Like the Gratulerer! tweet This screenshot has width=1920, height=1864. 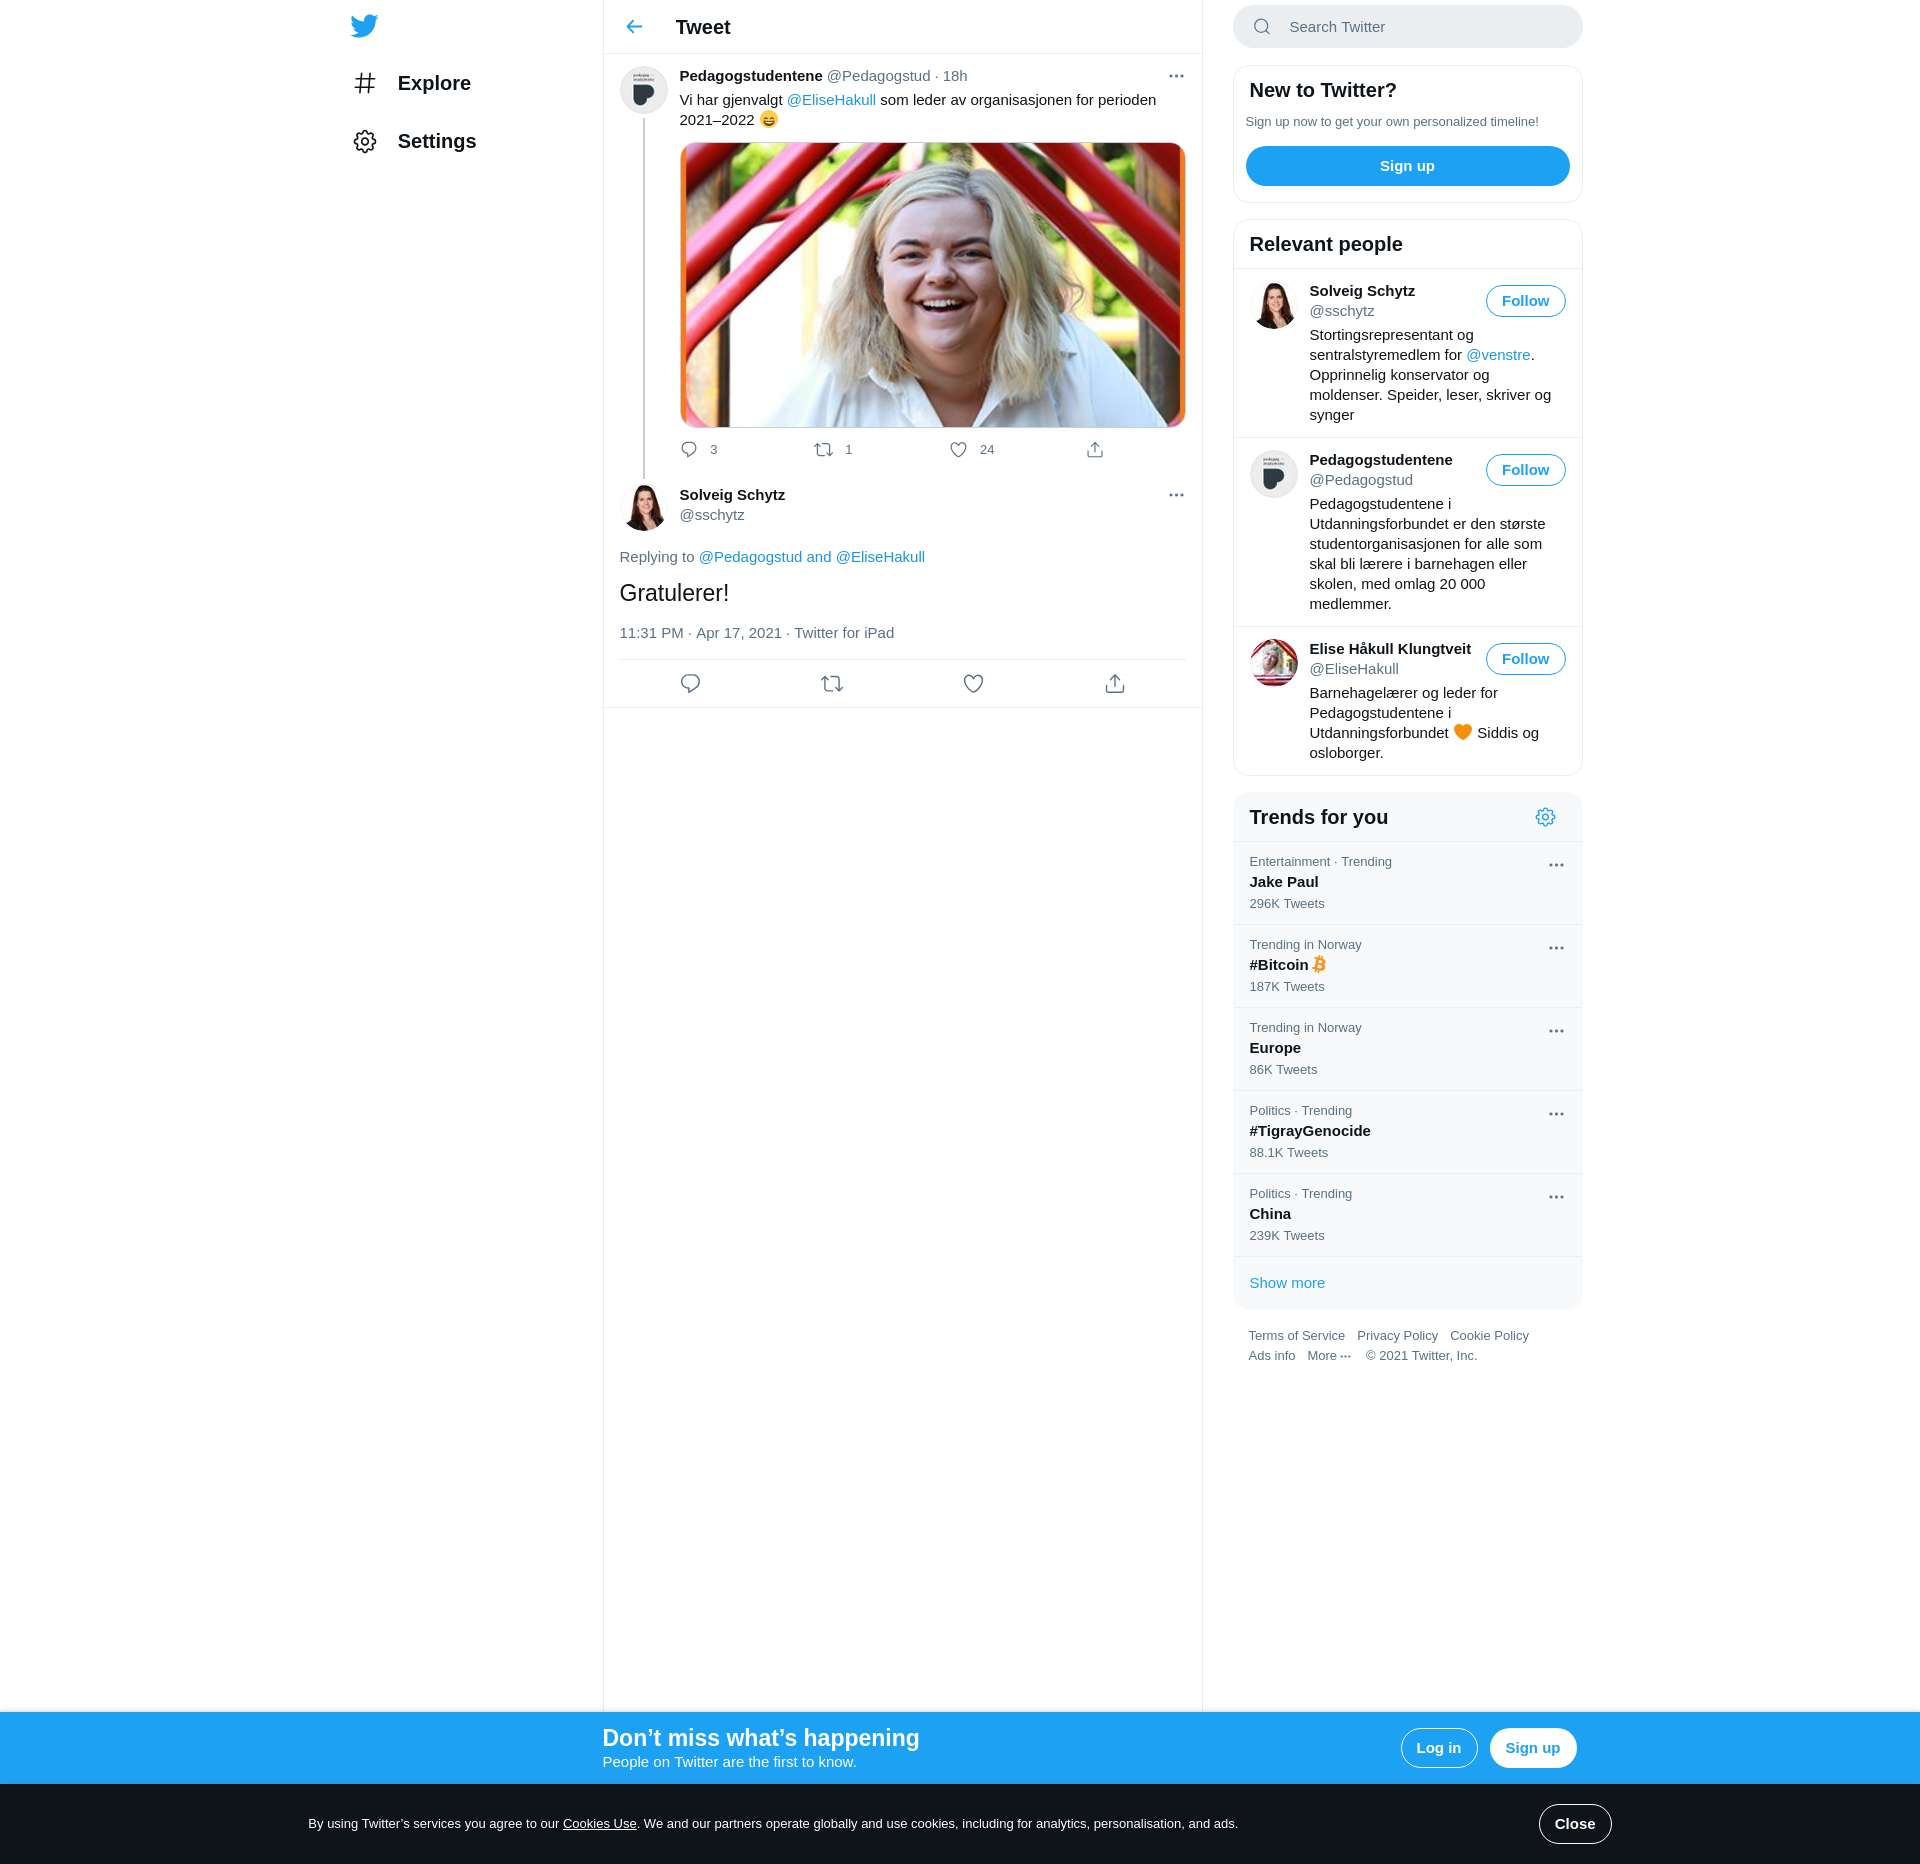click(973, 684)
